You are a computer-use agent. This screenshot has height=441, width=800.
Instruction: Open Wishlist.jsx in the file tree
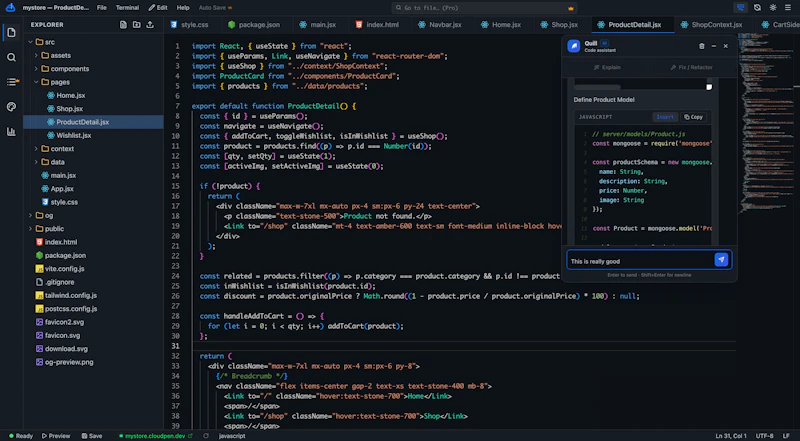tap(73, 135)
